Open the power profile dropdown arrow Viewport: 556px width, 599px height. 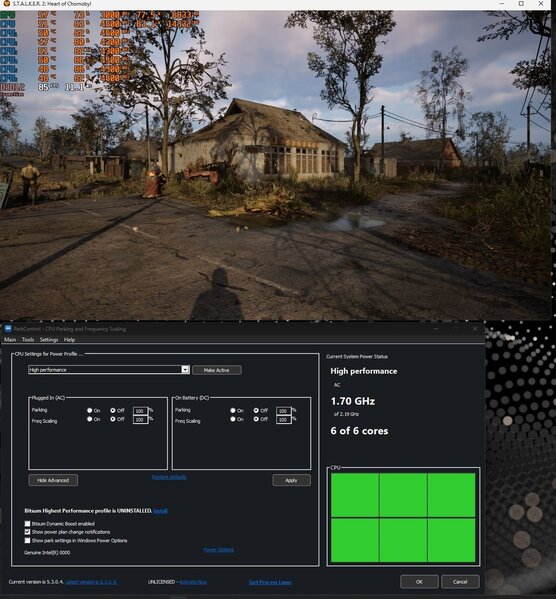coord(185,369)
